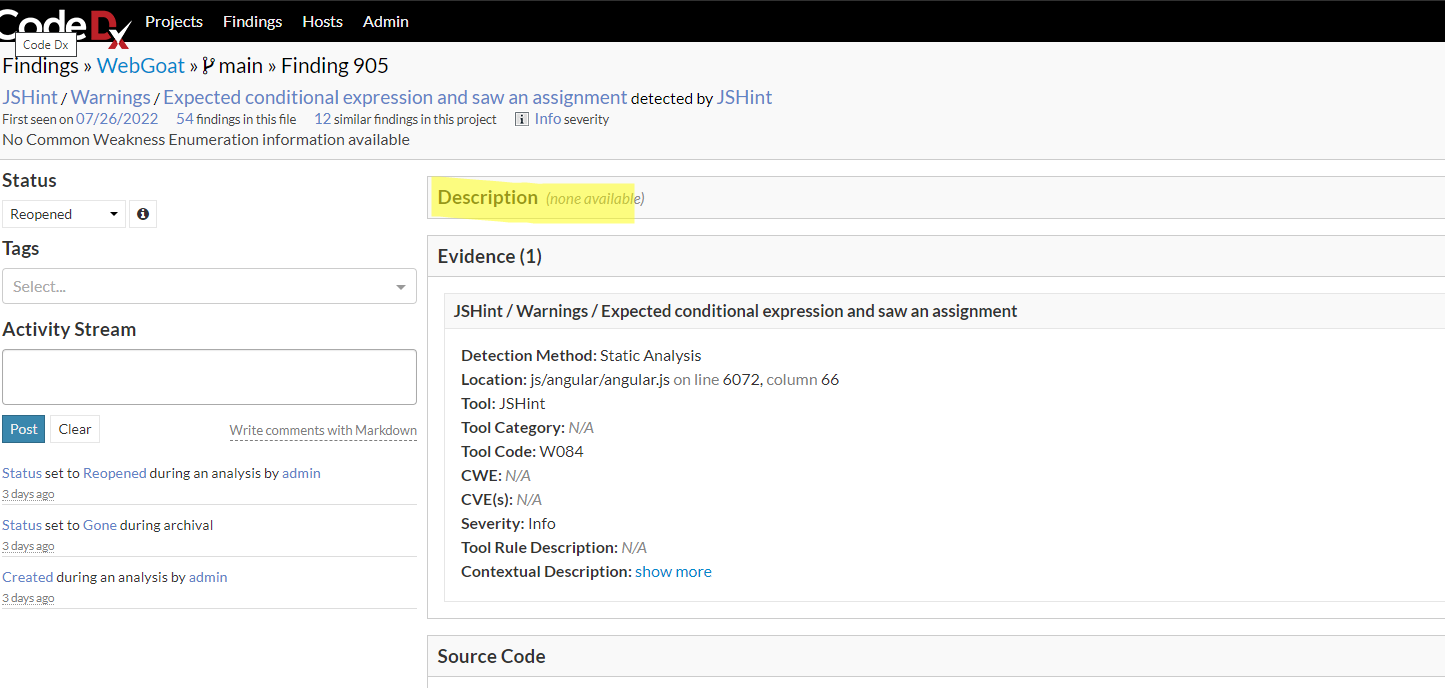This screenshot has width=1445, height=688.
Task: Open the Findings menu
Action: [x=252, y=21]
